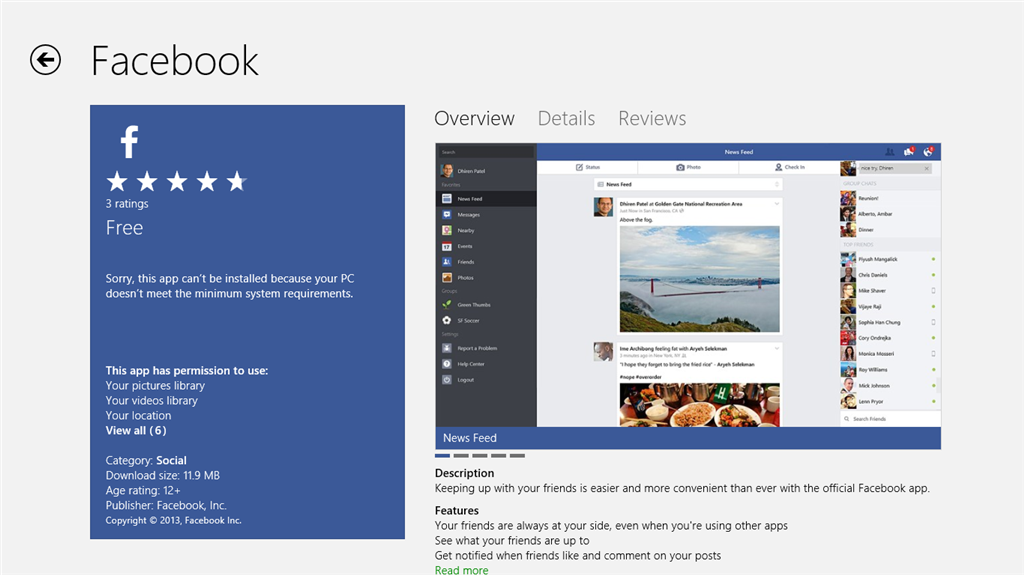Select the third screenshot indicator dash
Screen dimensions: 1024x575
pyautogui.click(x=480, y=455)
